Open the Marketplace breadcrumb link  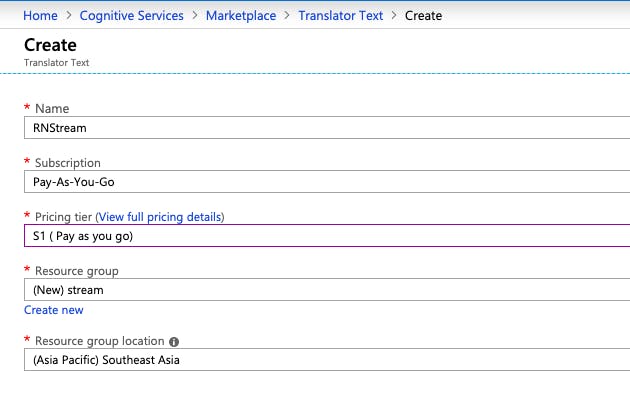241,16
